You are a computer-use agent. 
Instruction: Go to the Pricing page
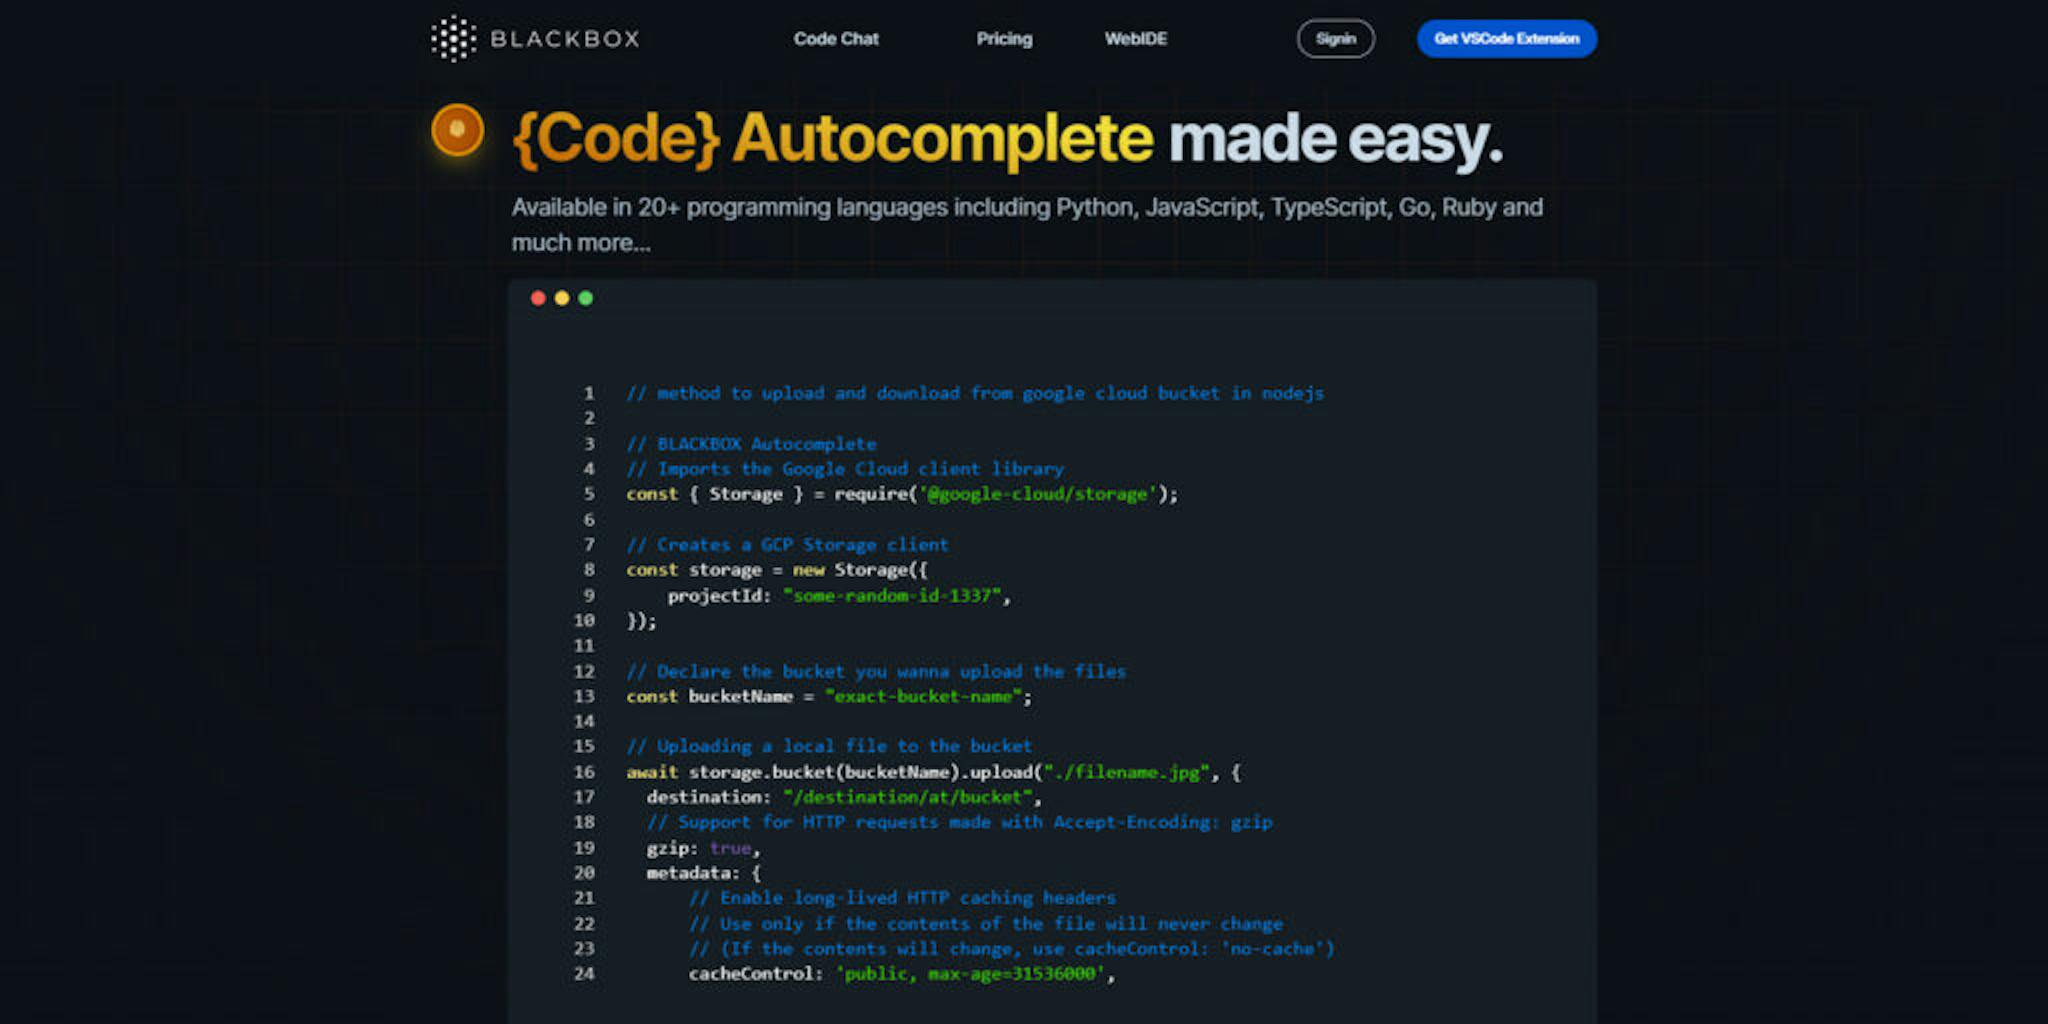tap(1004, 39)
